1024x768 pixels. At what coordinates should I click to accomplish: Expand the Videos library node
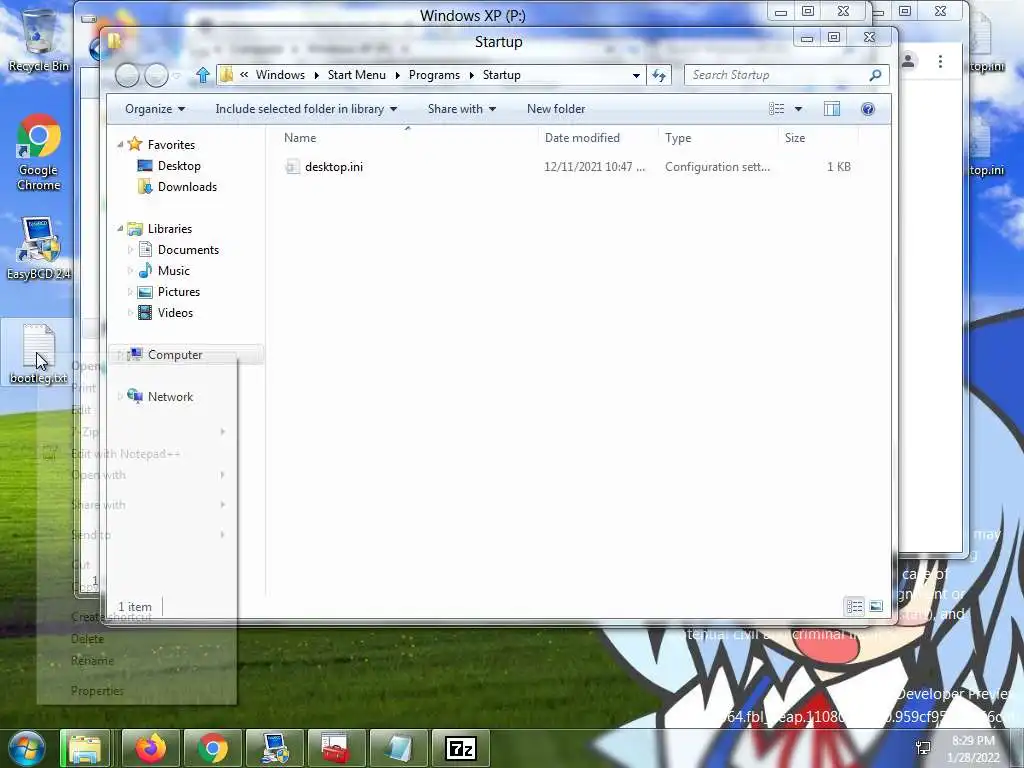click(130, 312)
